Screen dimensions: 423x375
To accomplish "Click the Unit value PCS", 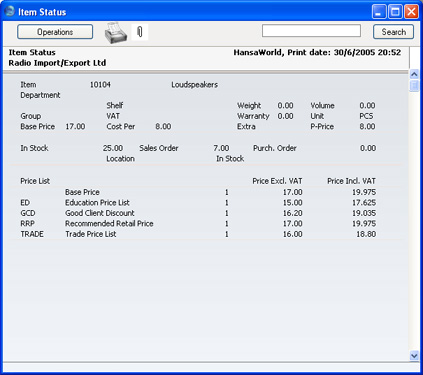I will [366, 116].
